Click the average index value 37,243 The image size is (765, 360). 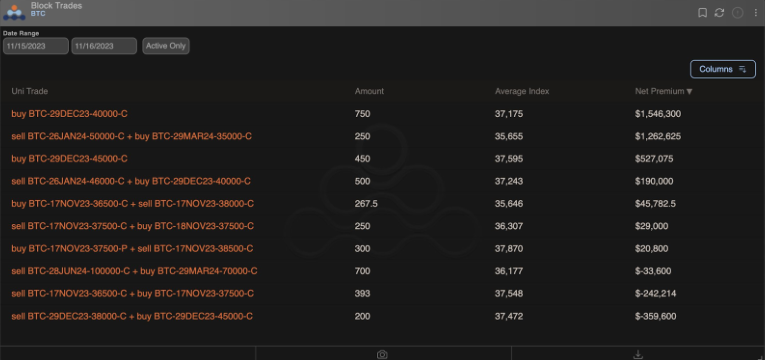point(509,181)
